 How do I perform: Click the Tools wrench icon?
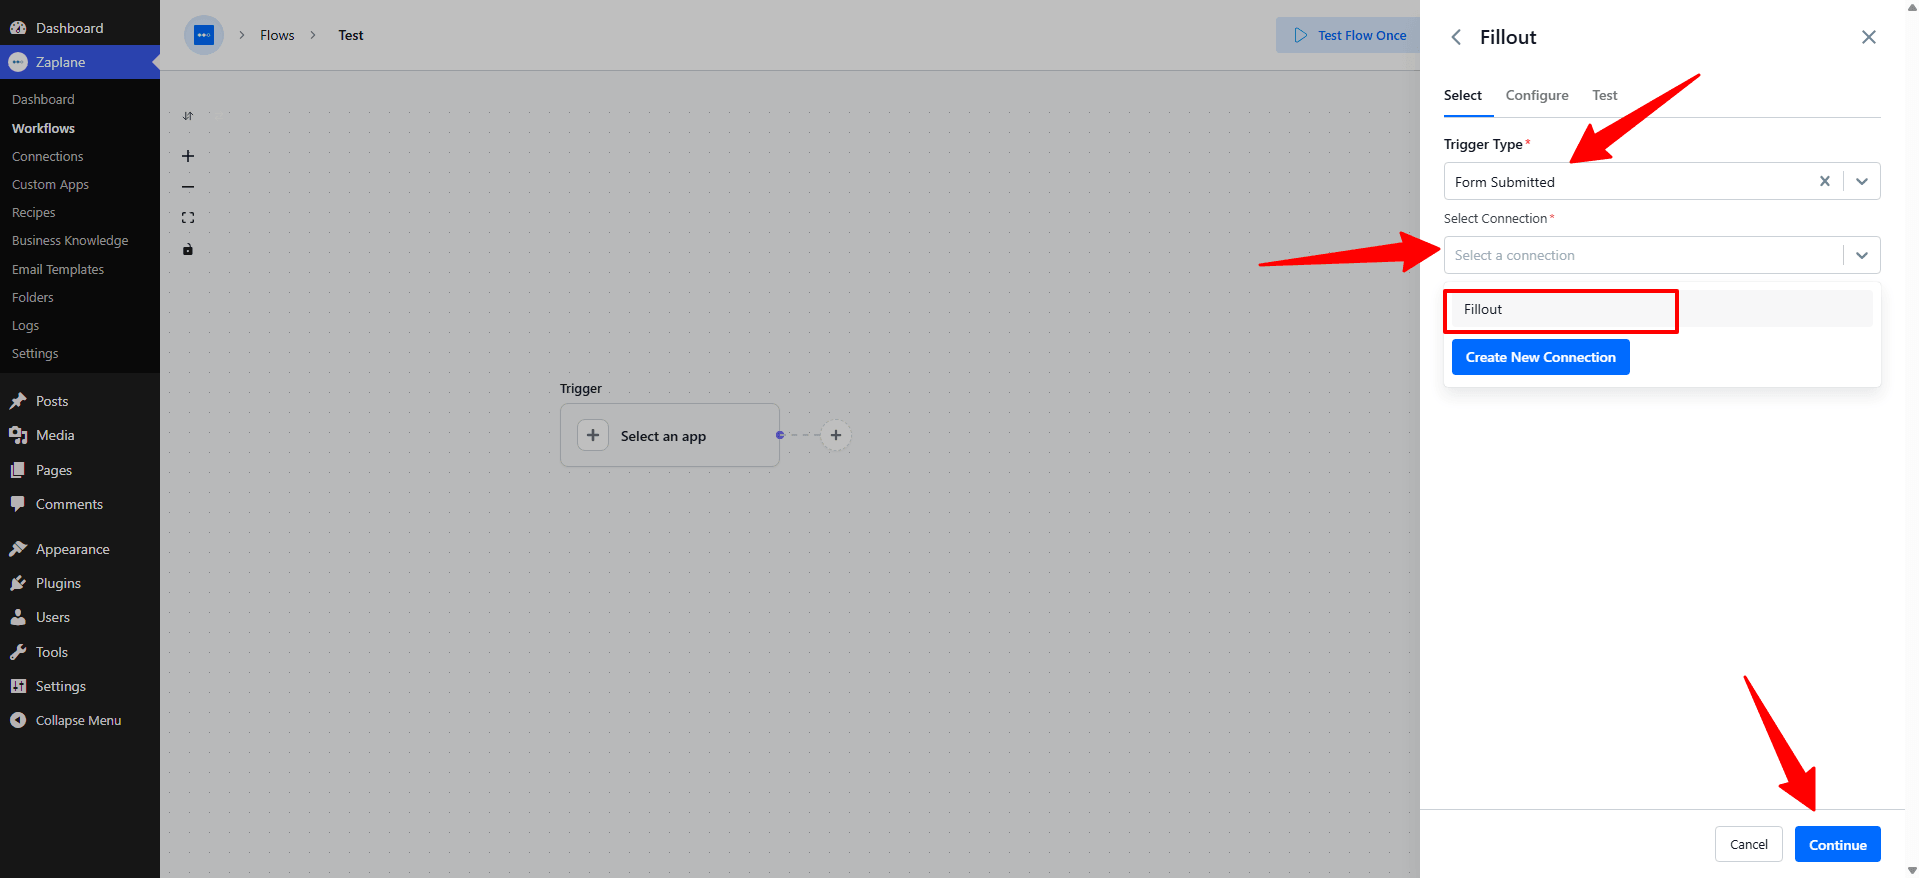pyautogui.click(x=18, y=652)
